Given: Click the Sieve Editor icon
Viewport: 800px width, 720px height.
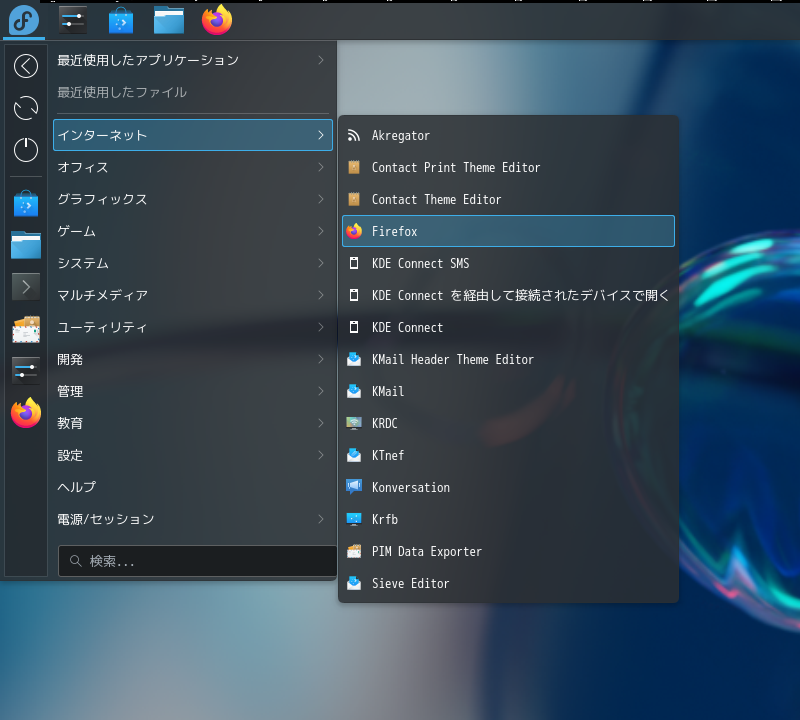Looking at the screenshot, I should [x=354, y=583].
